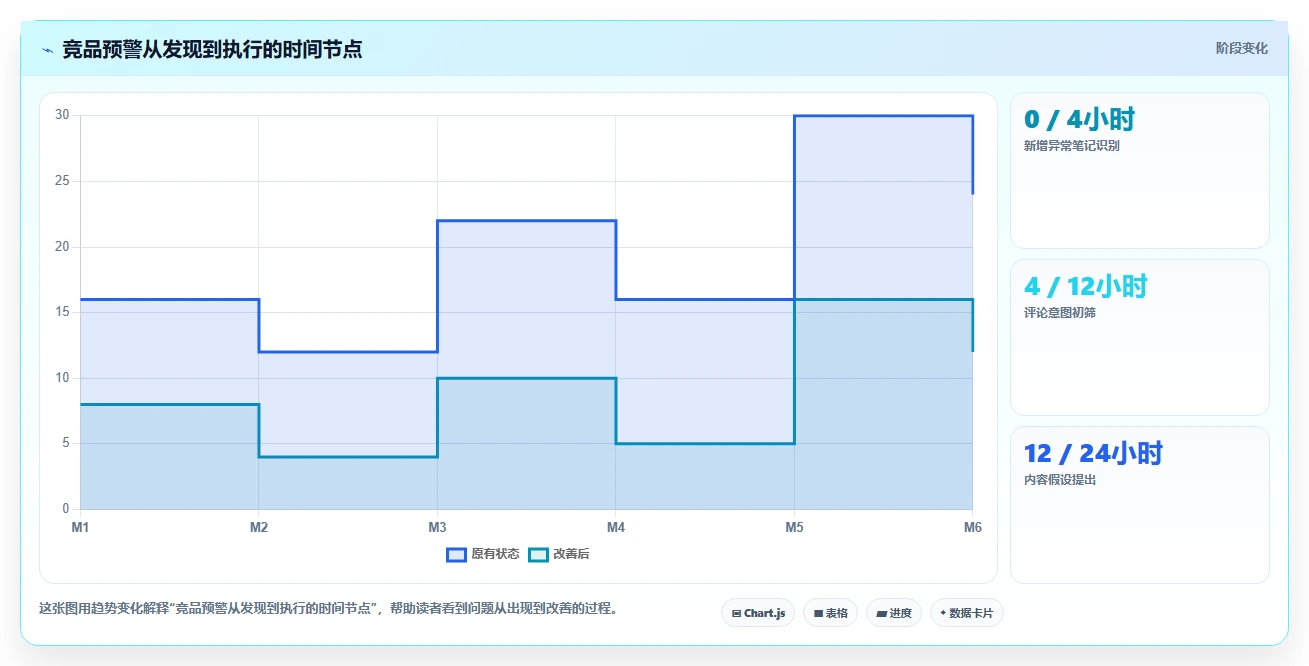Click the icon in Chart.js tag

(736, 613)
